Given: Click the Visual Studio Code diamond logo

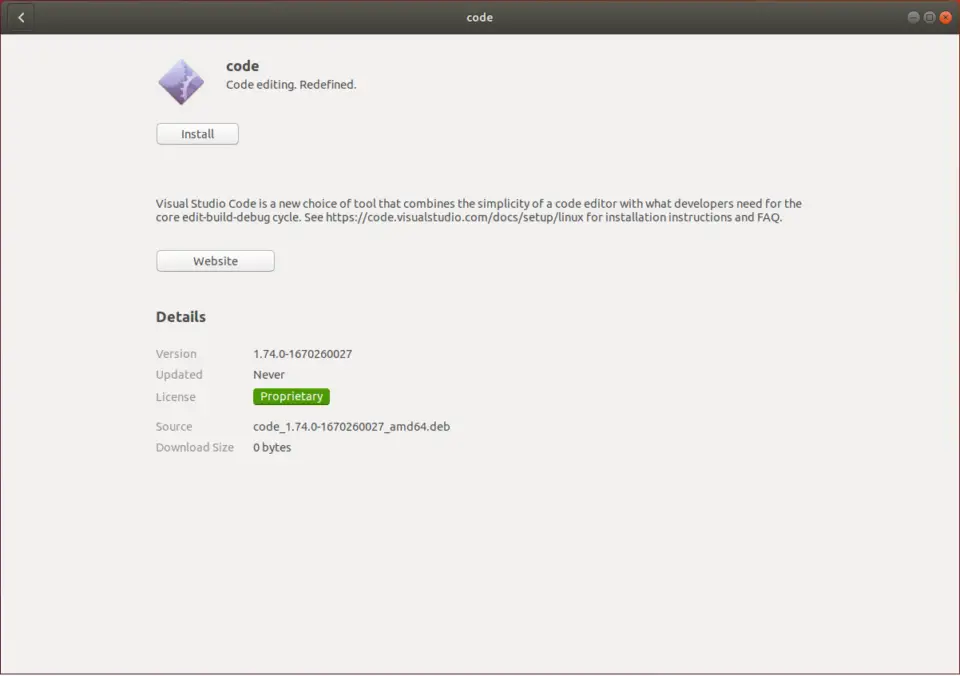Looking at the screenshot, I should click(181, 81).
